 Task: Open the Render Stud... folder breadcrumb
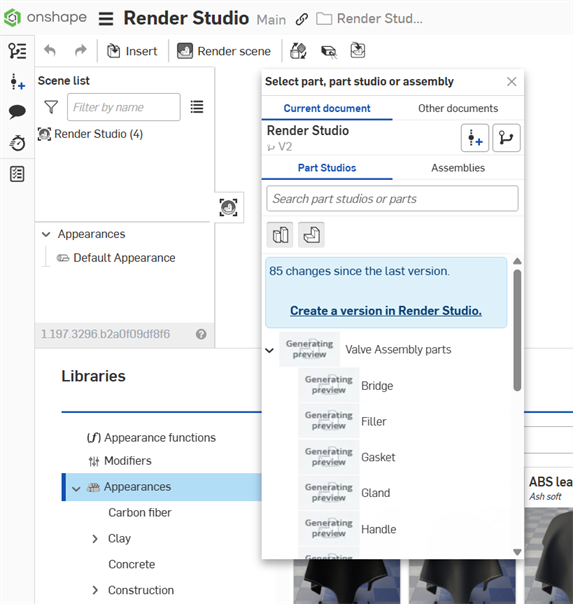point(370,18)
